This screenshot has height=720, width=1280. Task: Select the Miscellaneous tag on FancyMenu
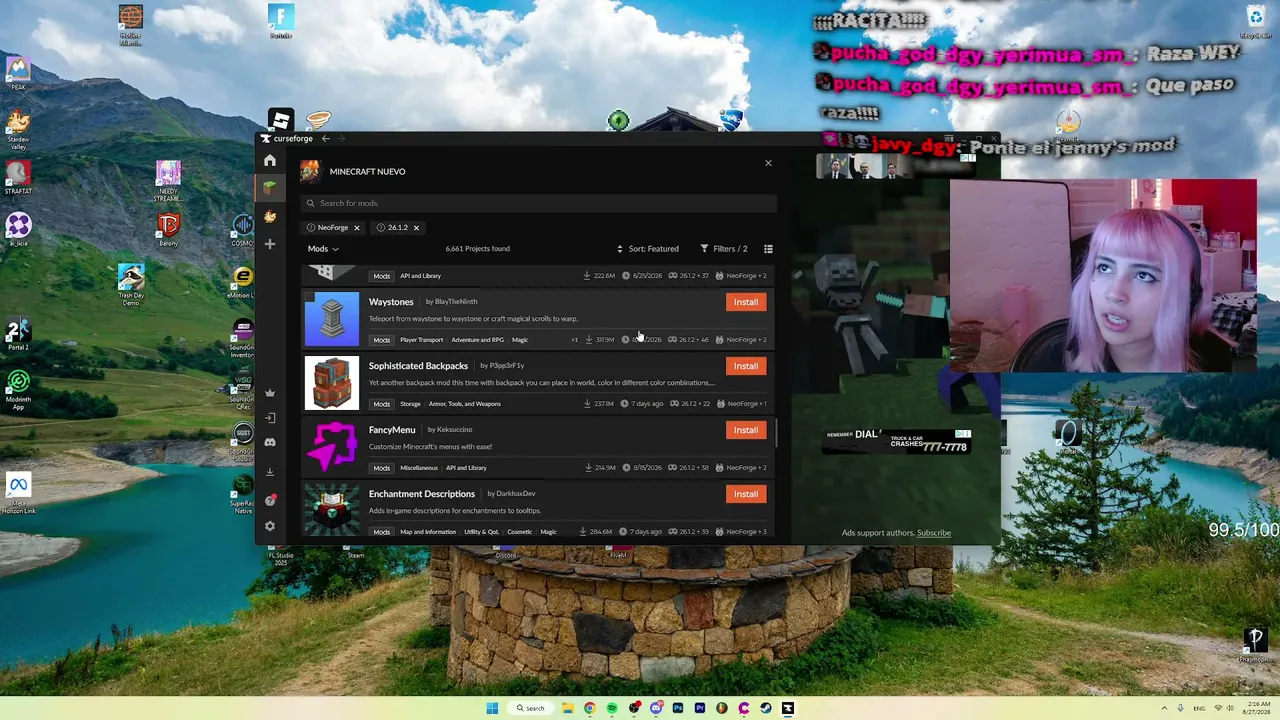pyautogui.click(x=419, y=468)
